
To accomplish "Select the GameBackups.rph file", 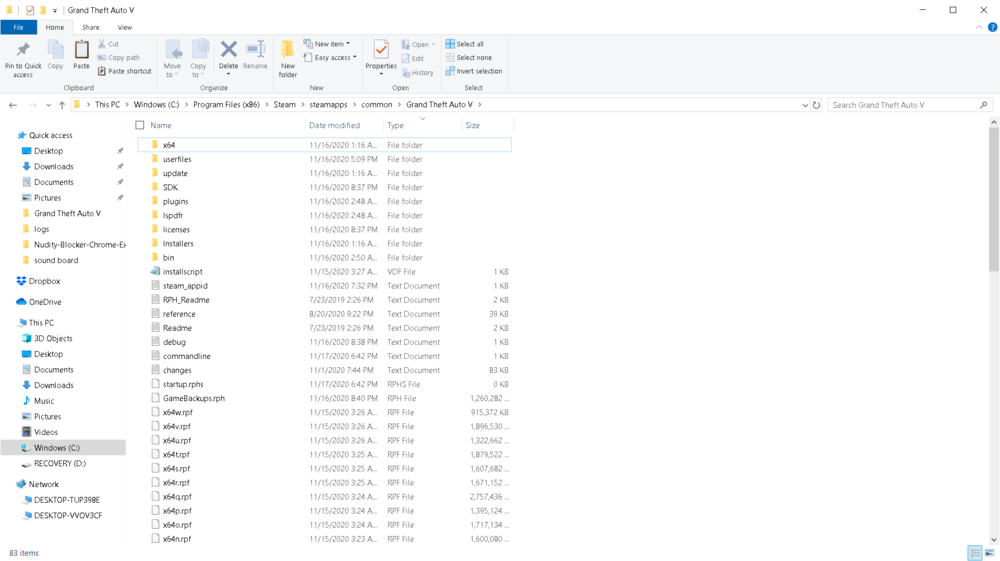I will coord(324,398).
